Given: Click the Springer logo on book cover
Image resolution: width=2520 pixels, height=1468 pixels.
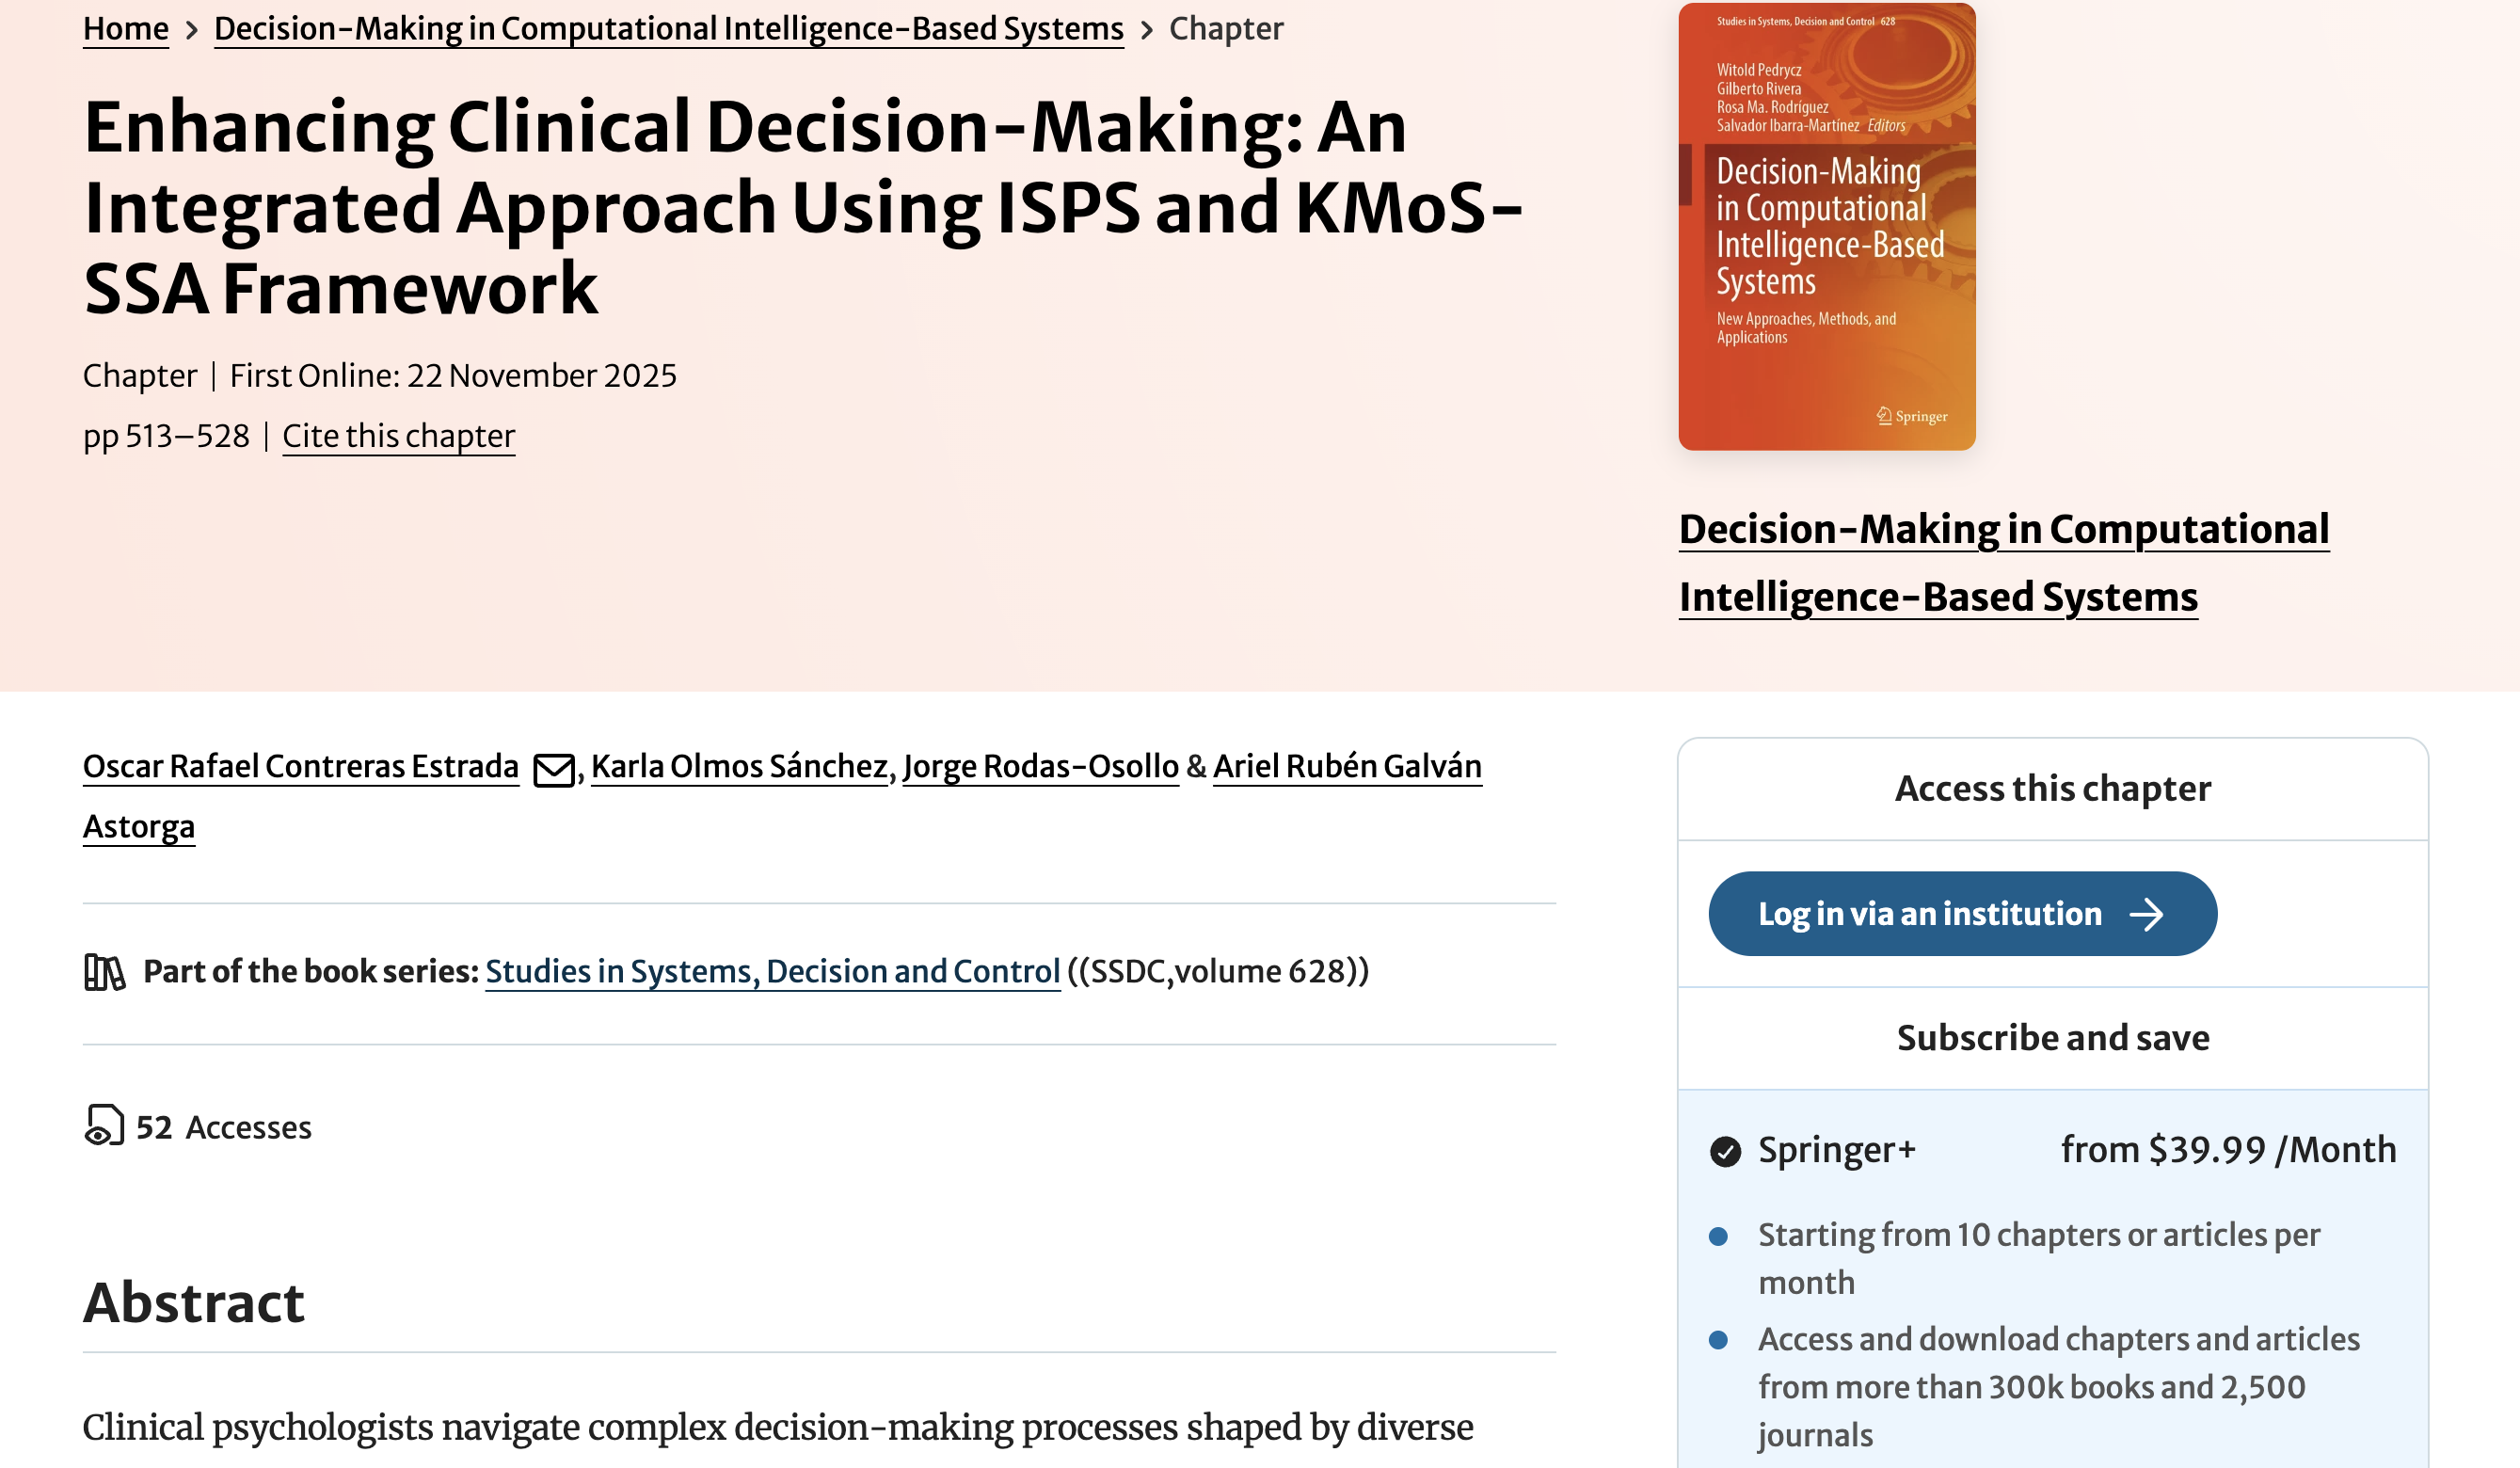Looking at the screenshot, I should 1911,416.
